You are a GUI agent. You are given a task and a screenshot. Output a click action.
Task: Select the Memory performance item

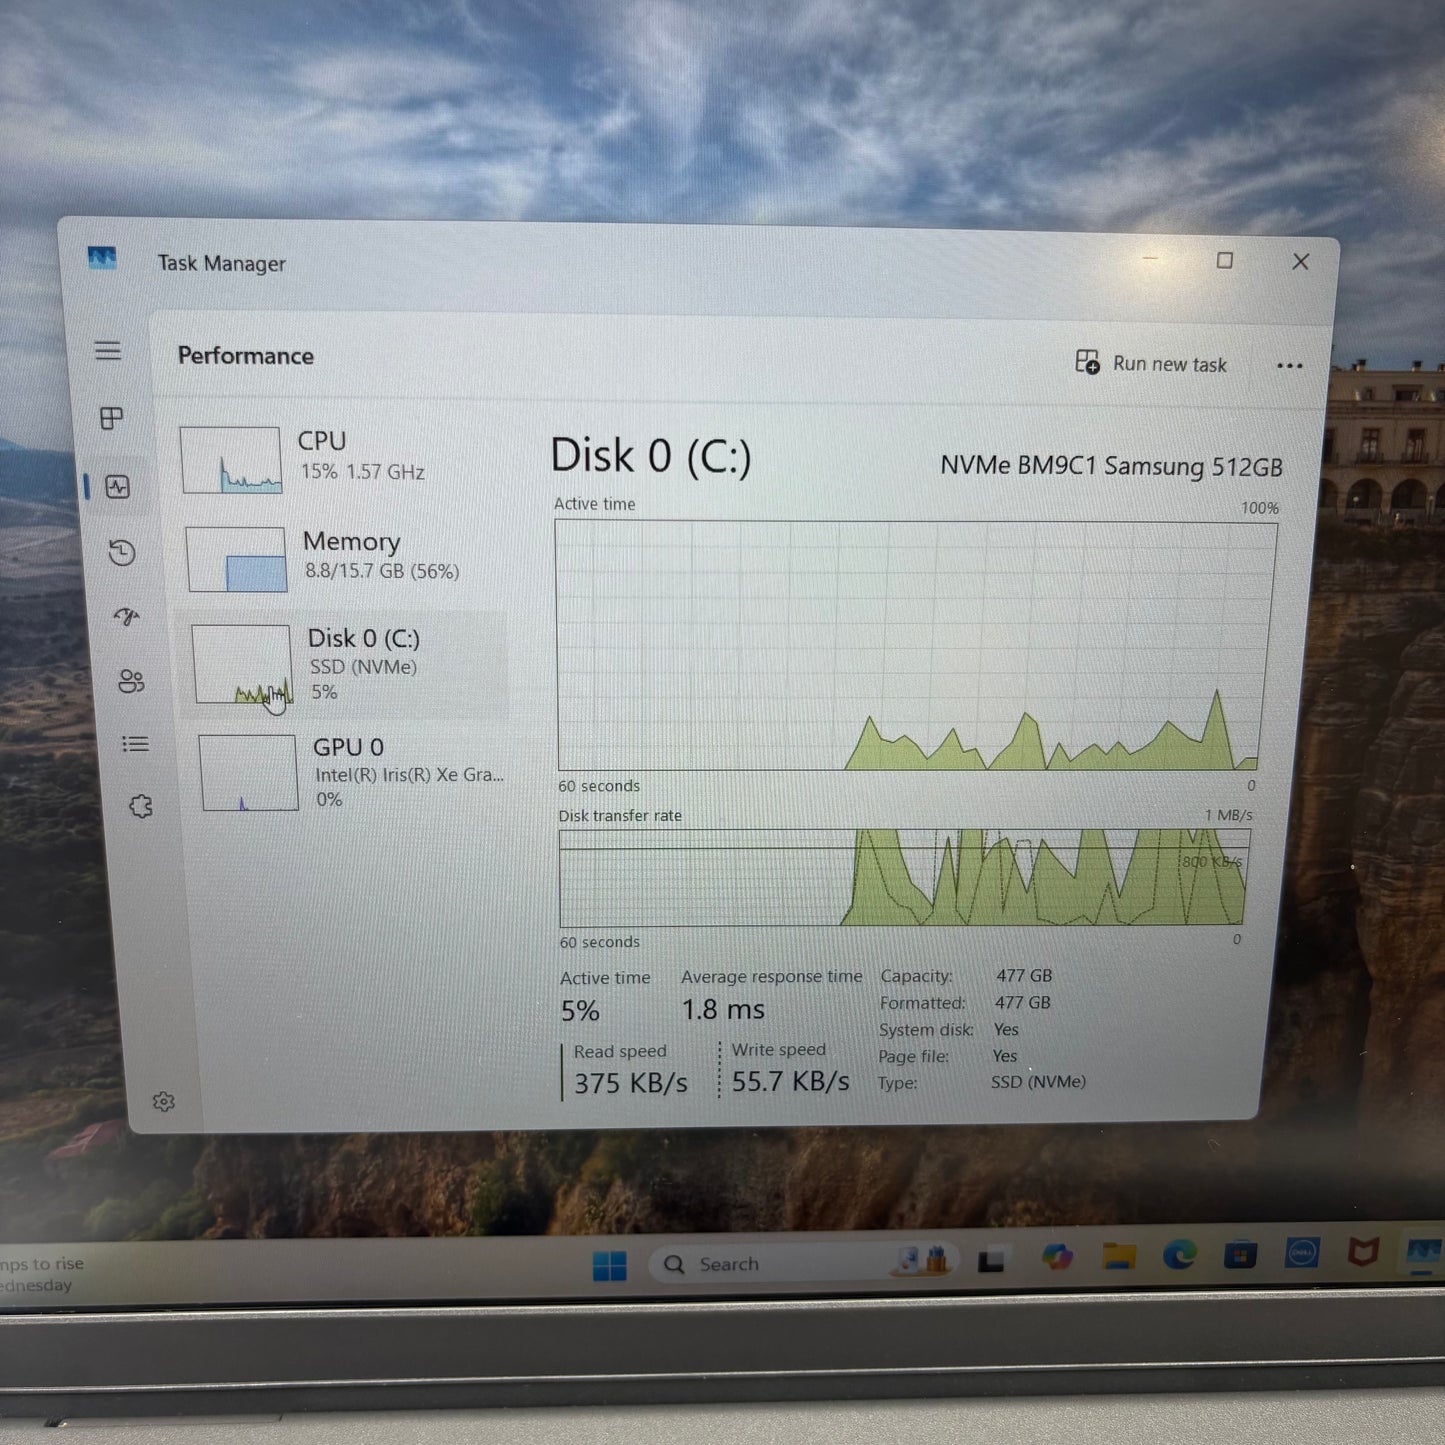tap(342, 558)
